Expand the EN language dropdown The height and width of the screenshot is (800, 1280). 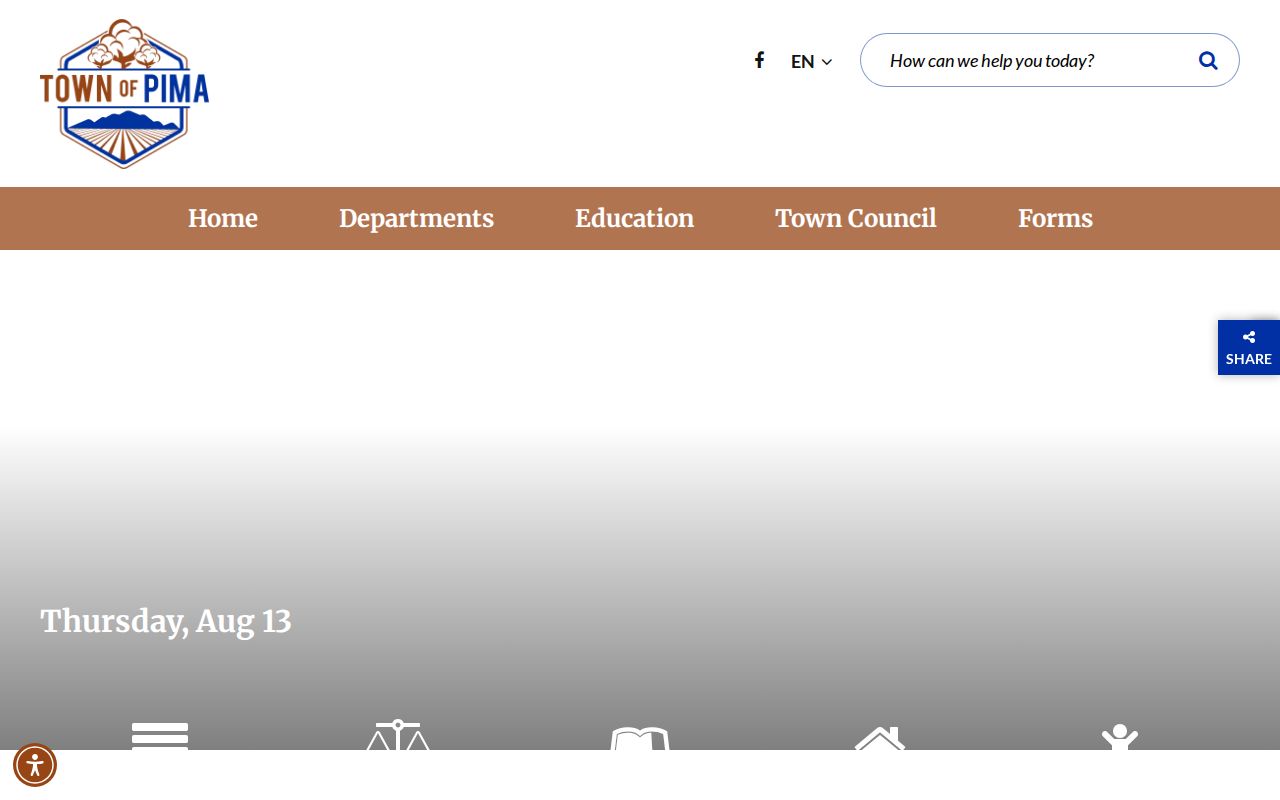[811, 61]
